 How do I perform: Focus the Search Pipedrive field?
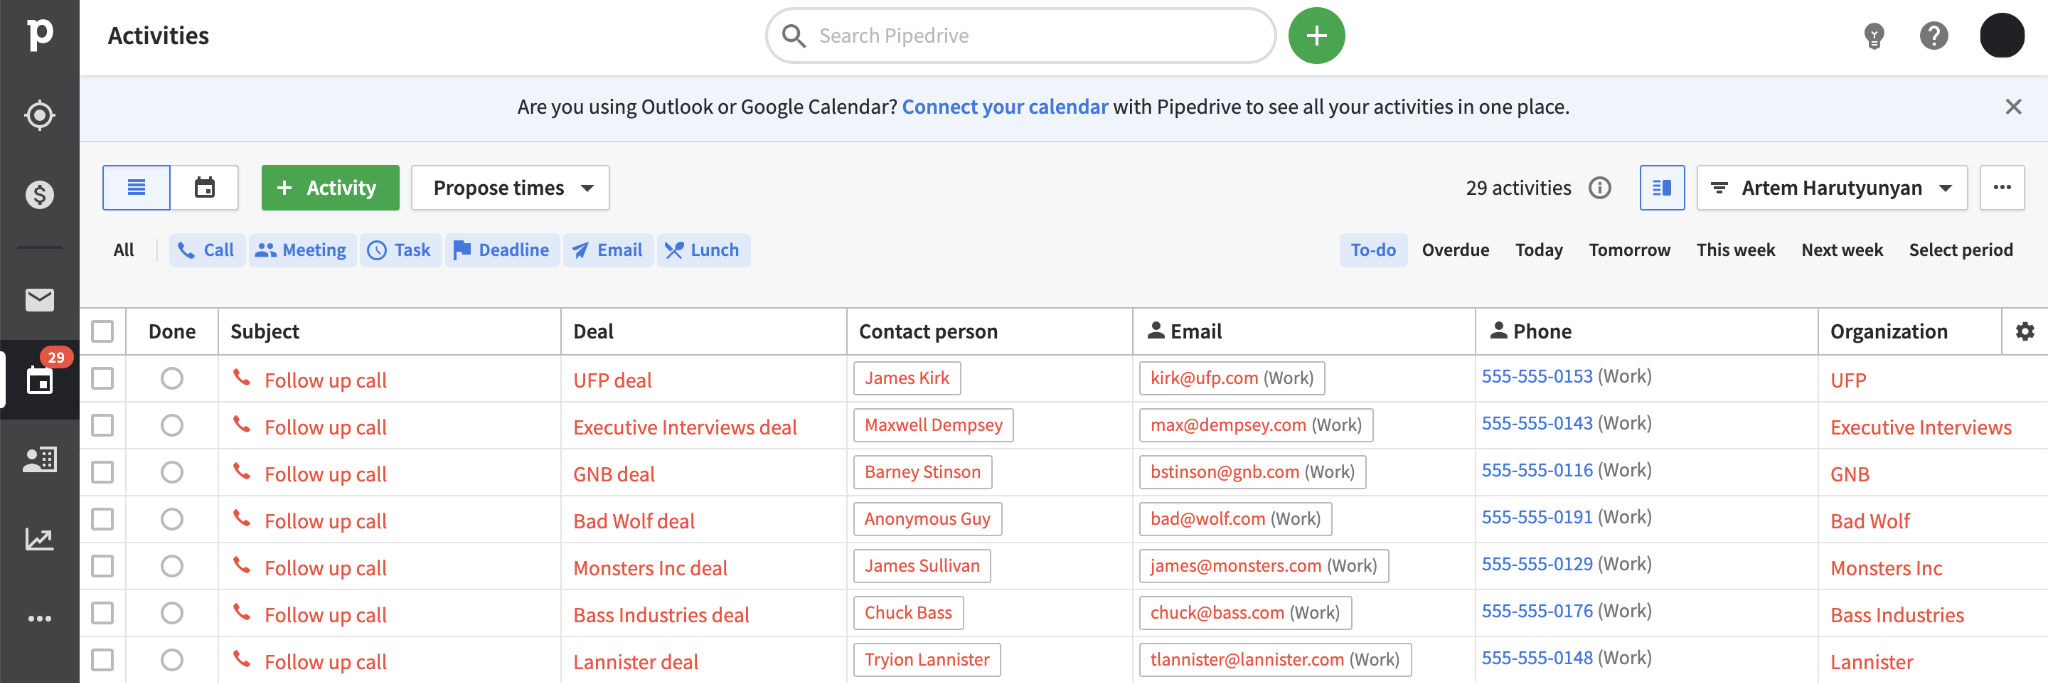[x=1021, y=36]
